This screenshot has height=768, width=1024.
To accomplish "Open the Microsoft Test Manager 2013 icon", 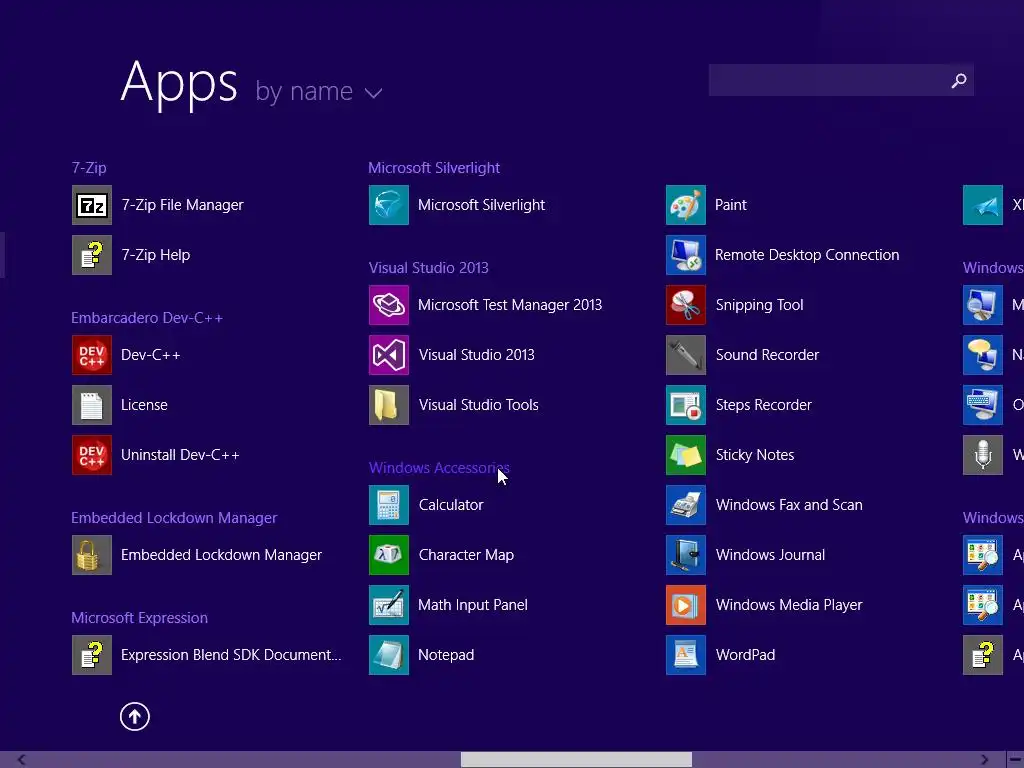I will (389, 305).
